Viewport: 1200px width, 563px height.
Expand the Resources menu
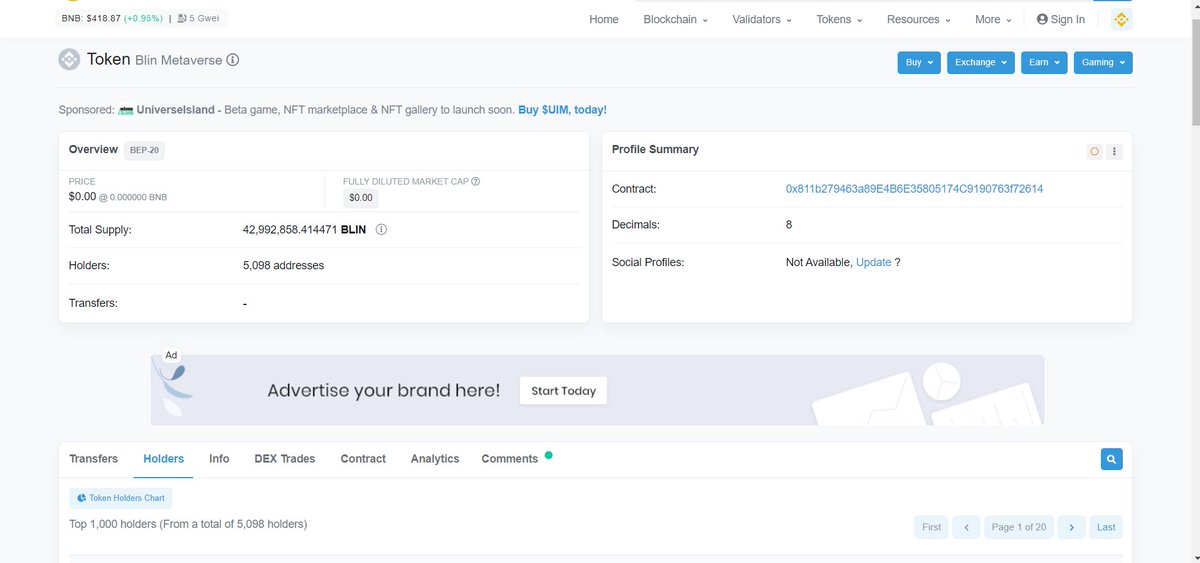[919, 19]
